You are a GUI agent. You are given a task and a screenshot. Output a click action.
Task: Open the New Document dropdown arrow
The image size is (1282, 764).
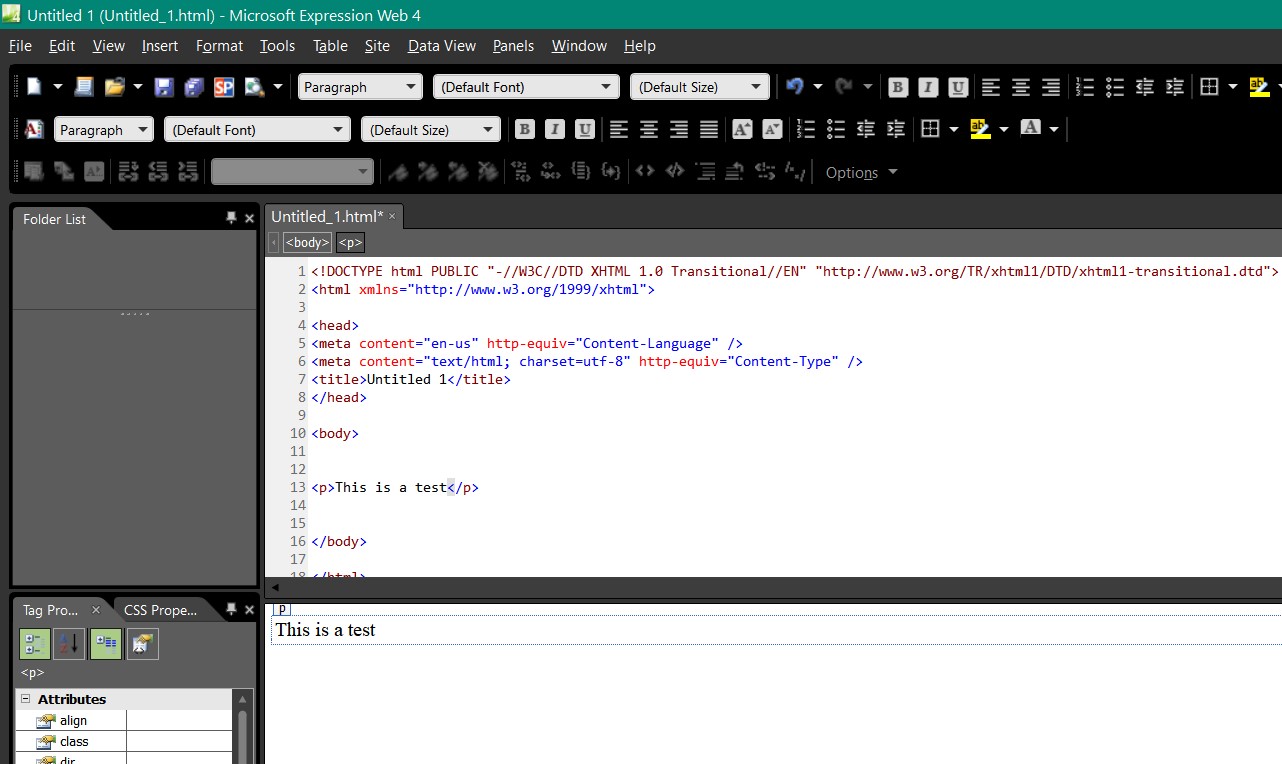[x=57, y=87]
